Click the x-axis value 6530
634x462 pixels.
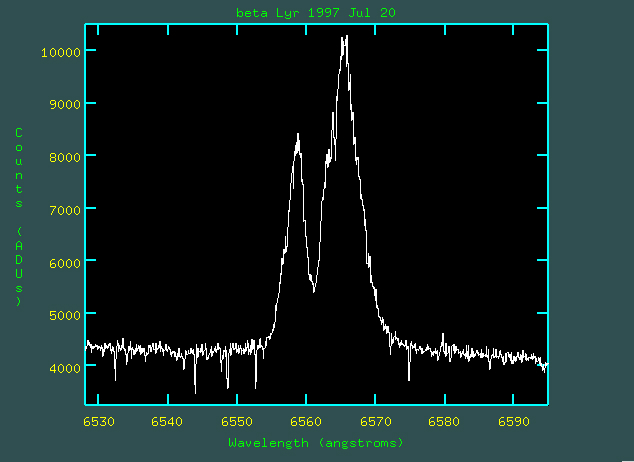pos(99,422)
